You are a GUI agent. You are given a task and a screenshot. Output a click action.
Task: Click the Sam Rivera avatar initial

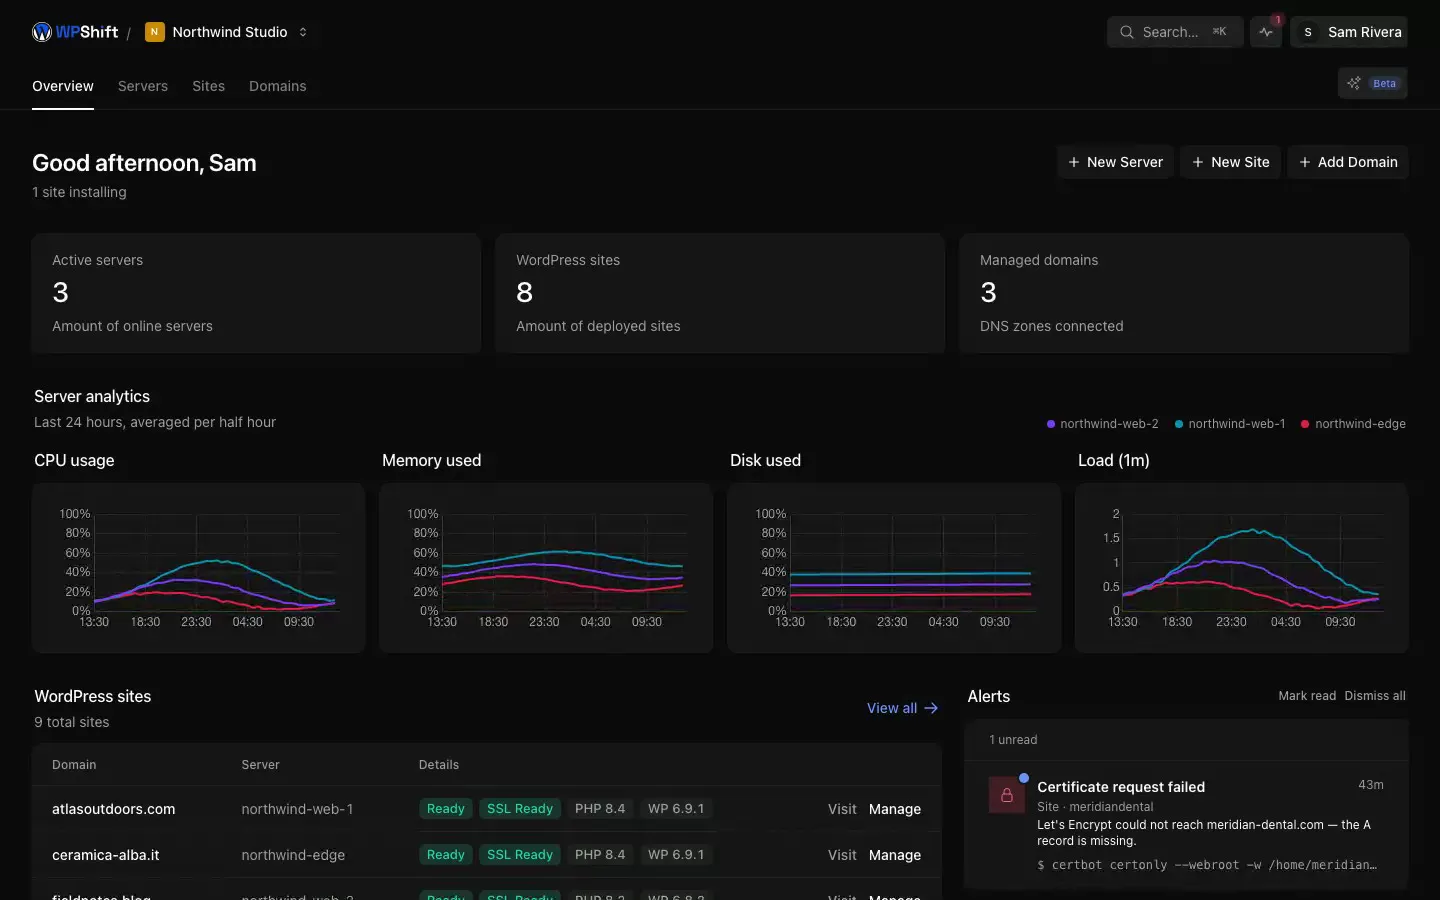click(1308, 32)
